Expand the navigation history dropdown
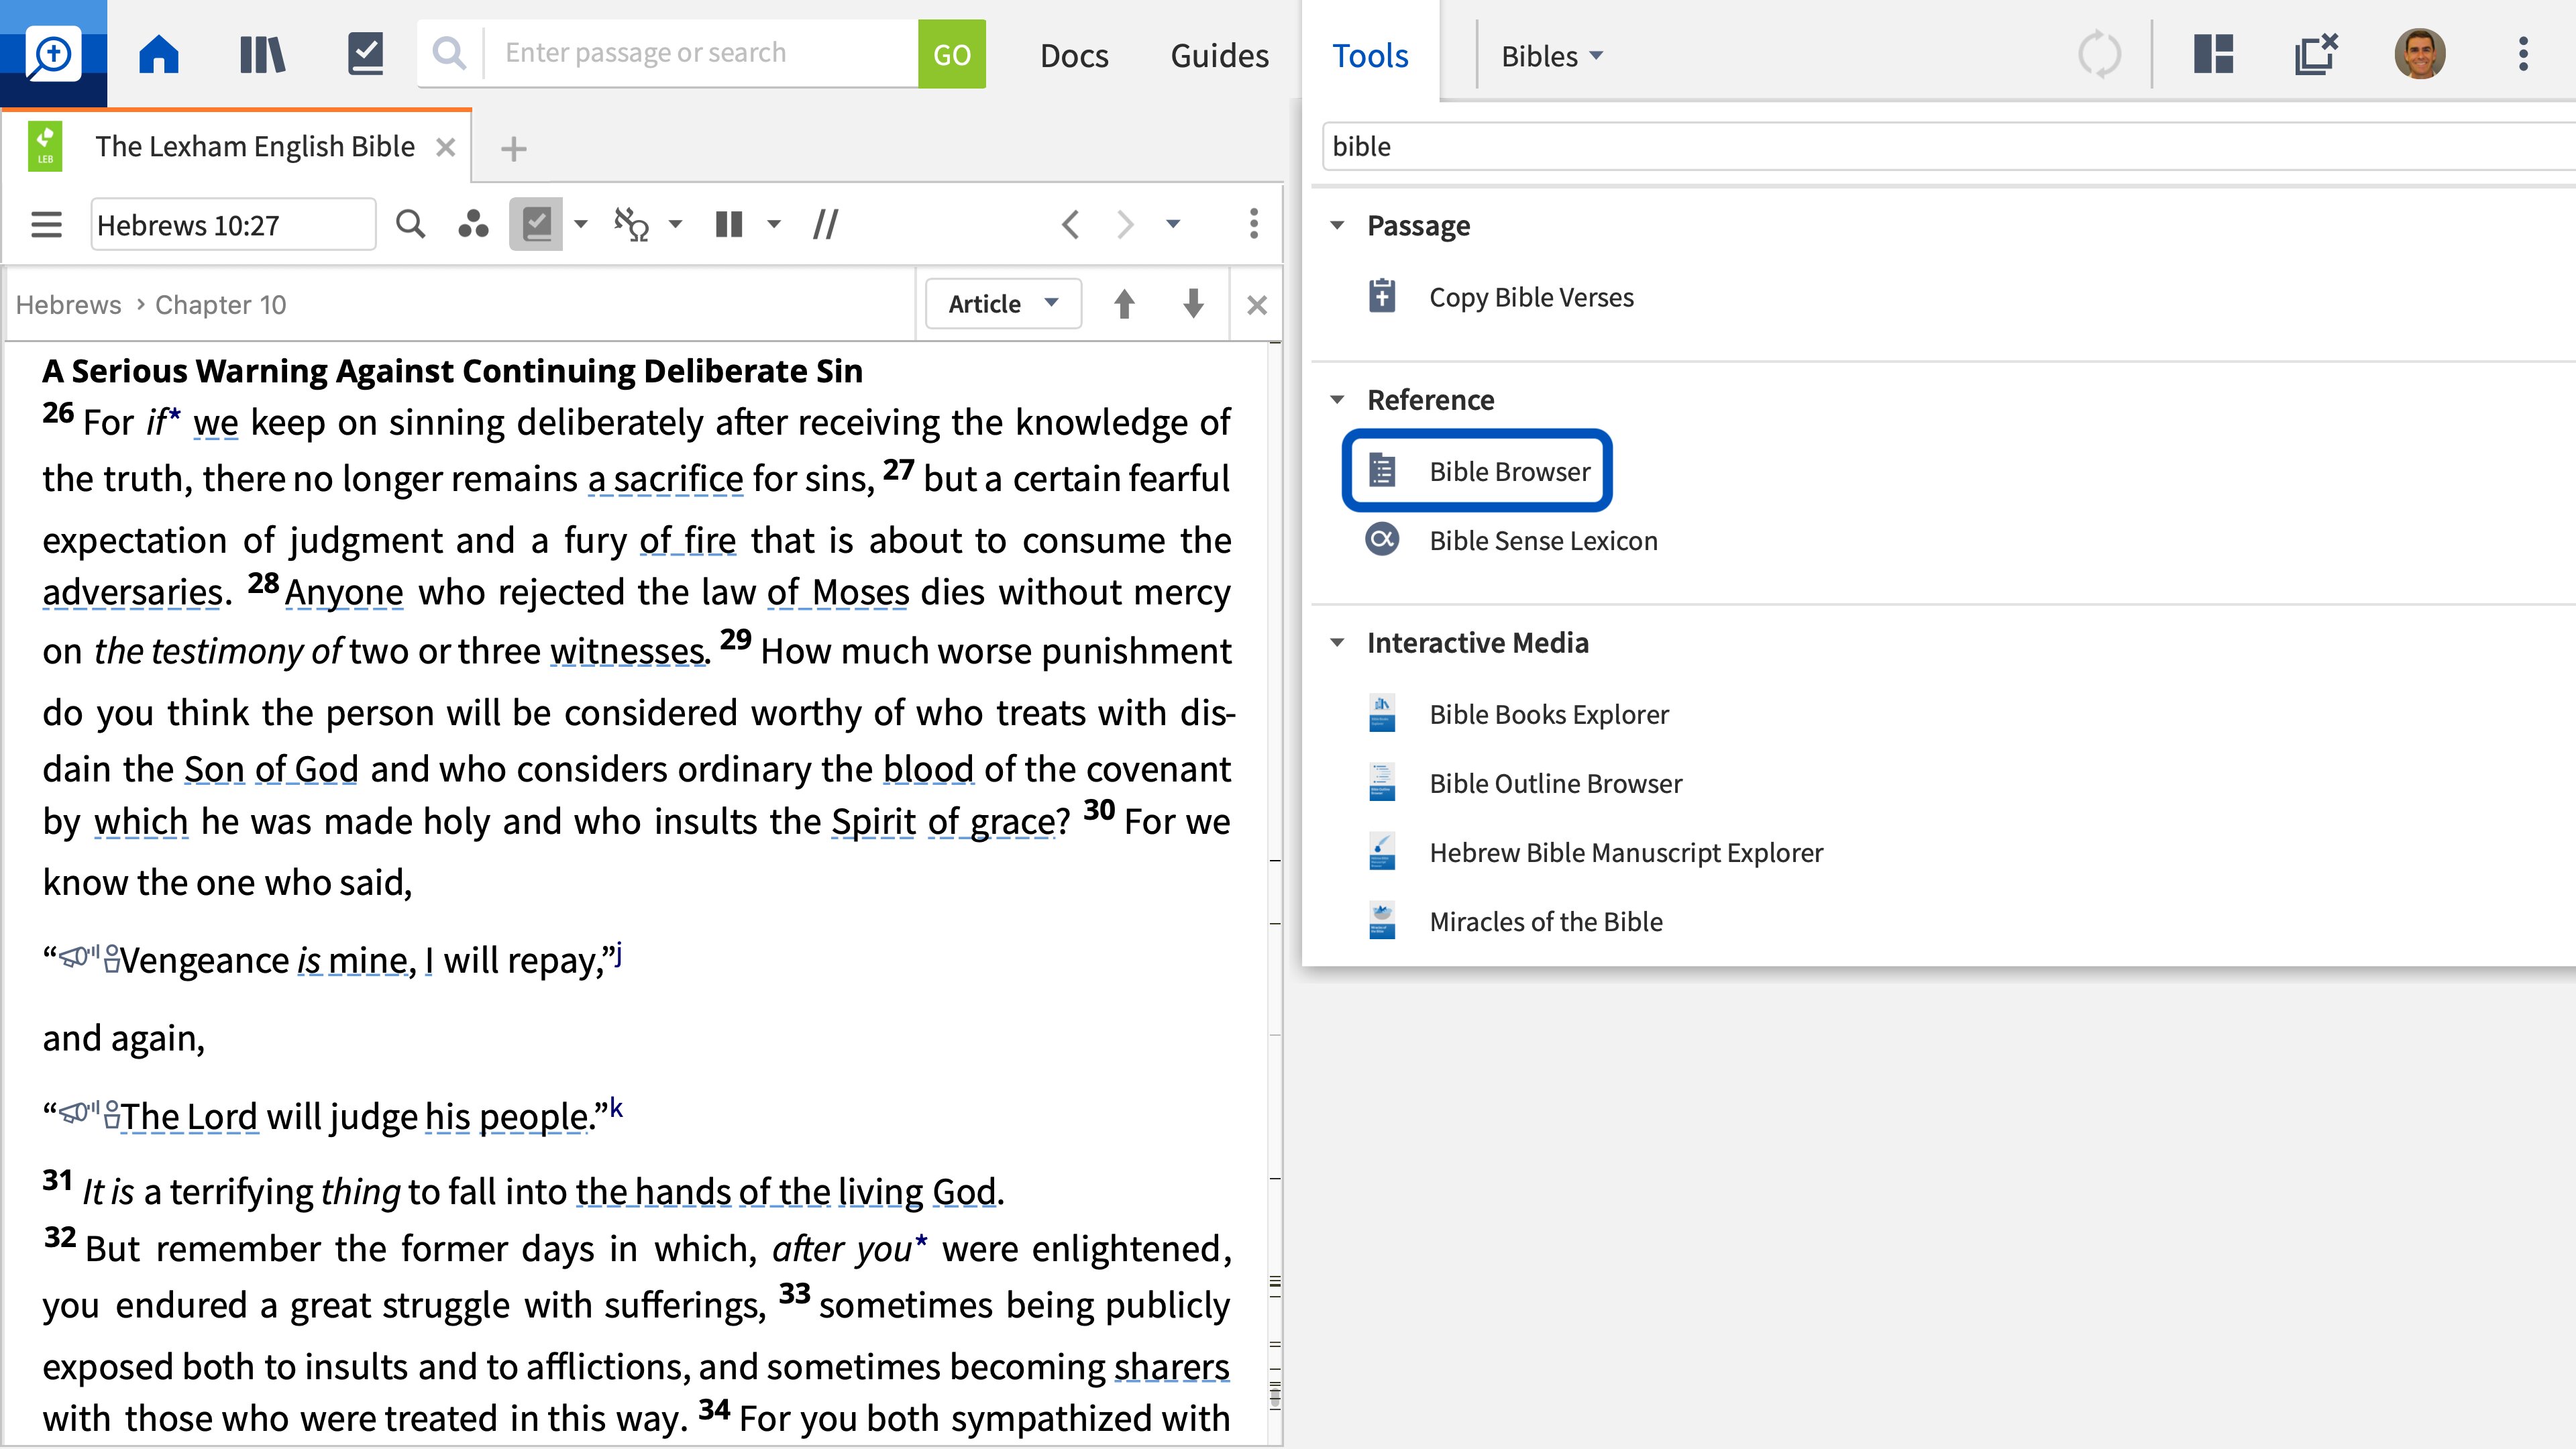 1173,224
